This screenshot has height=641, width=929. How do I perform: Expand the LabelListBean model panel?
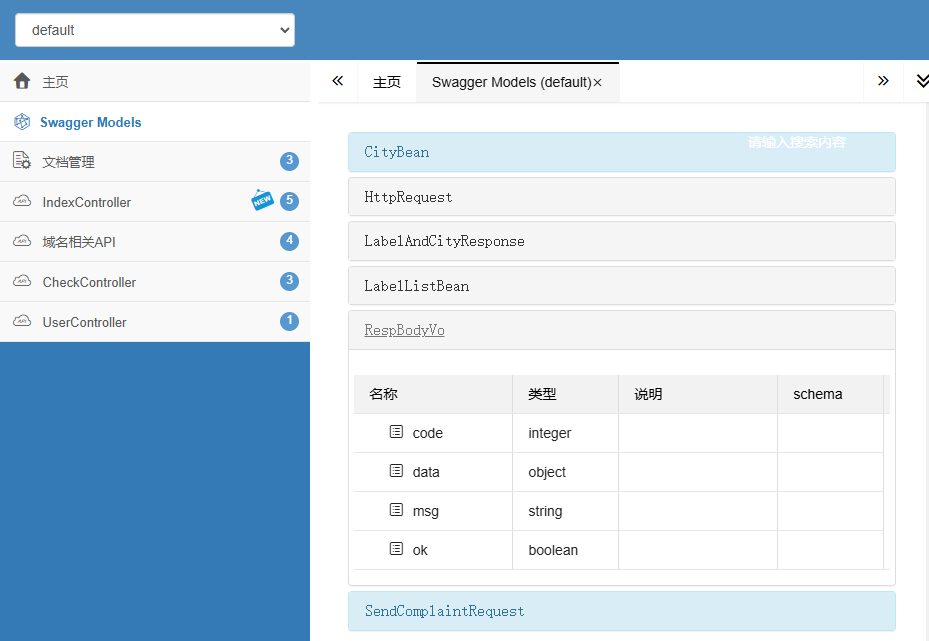tap(416, 286)
